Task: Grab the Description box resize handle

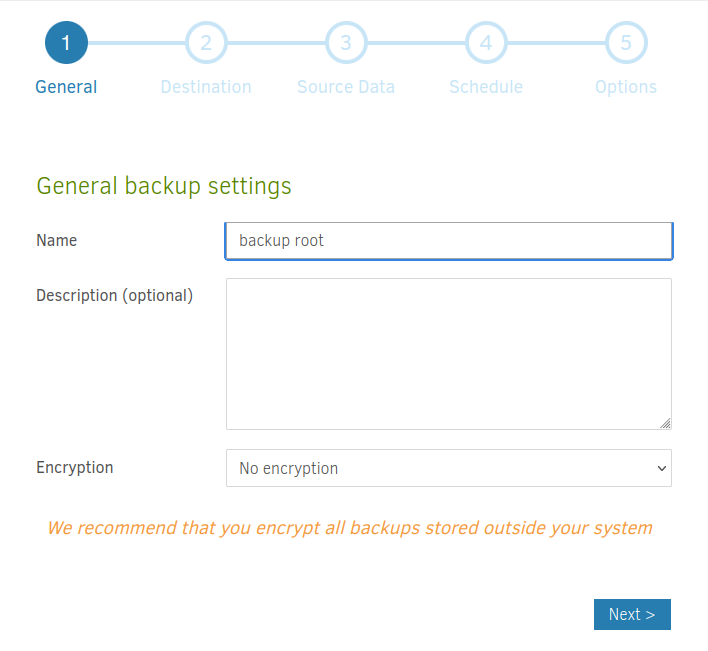Action: [665, 423]
